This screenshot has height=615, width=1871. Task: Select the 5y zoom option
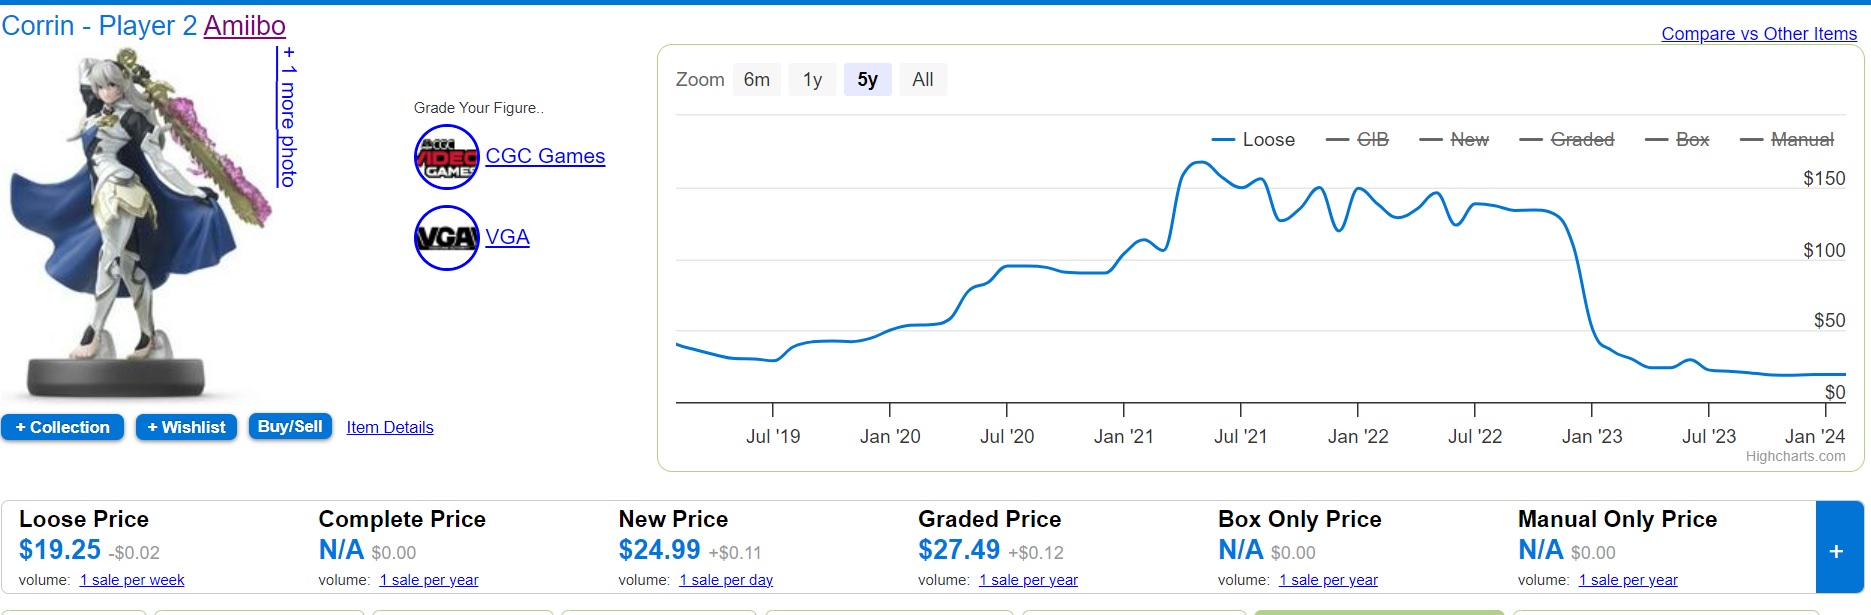tap(867, 80)
